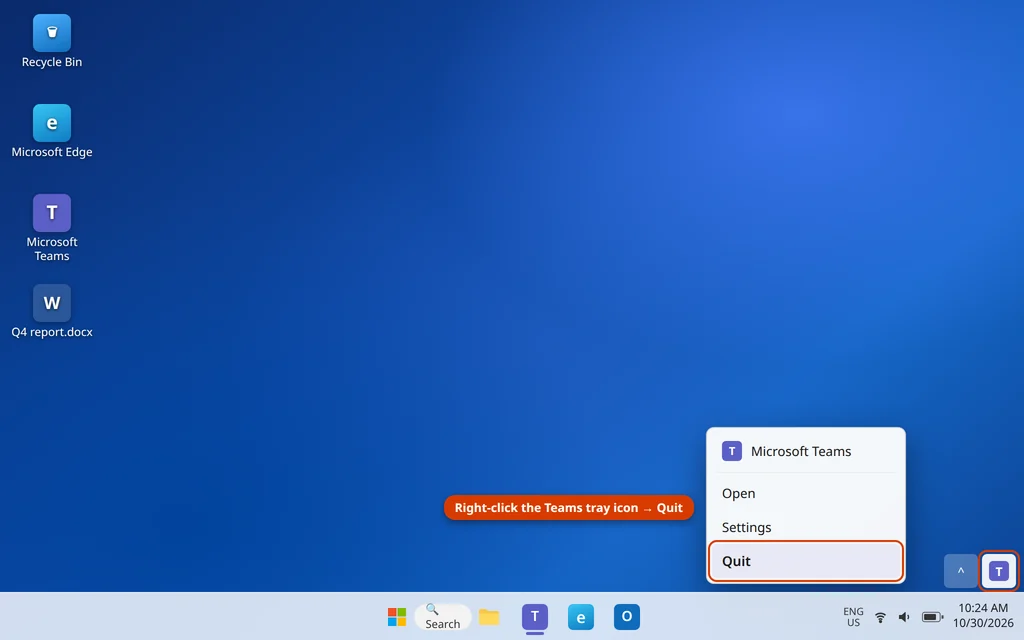This screenshot has height=640, width=1024.
Task: Choose Open in the Teams tray menu
Action: 805,493
